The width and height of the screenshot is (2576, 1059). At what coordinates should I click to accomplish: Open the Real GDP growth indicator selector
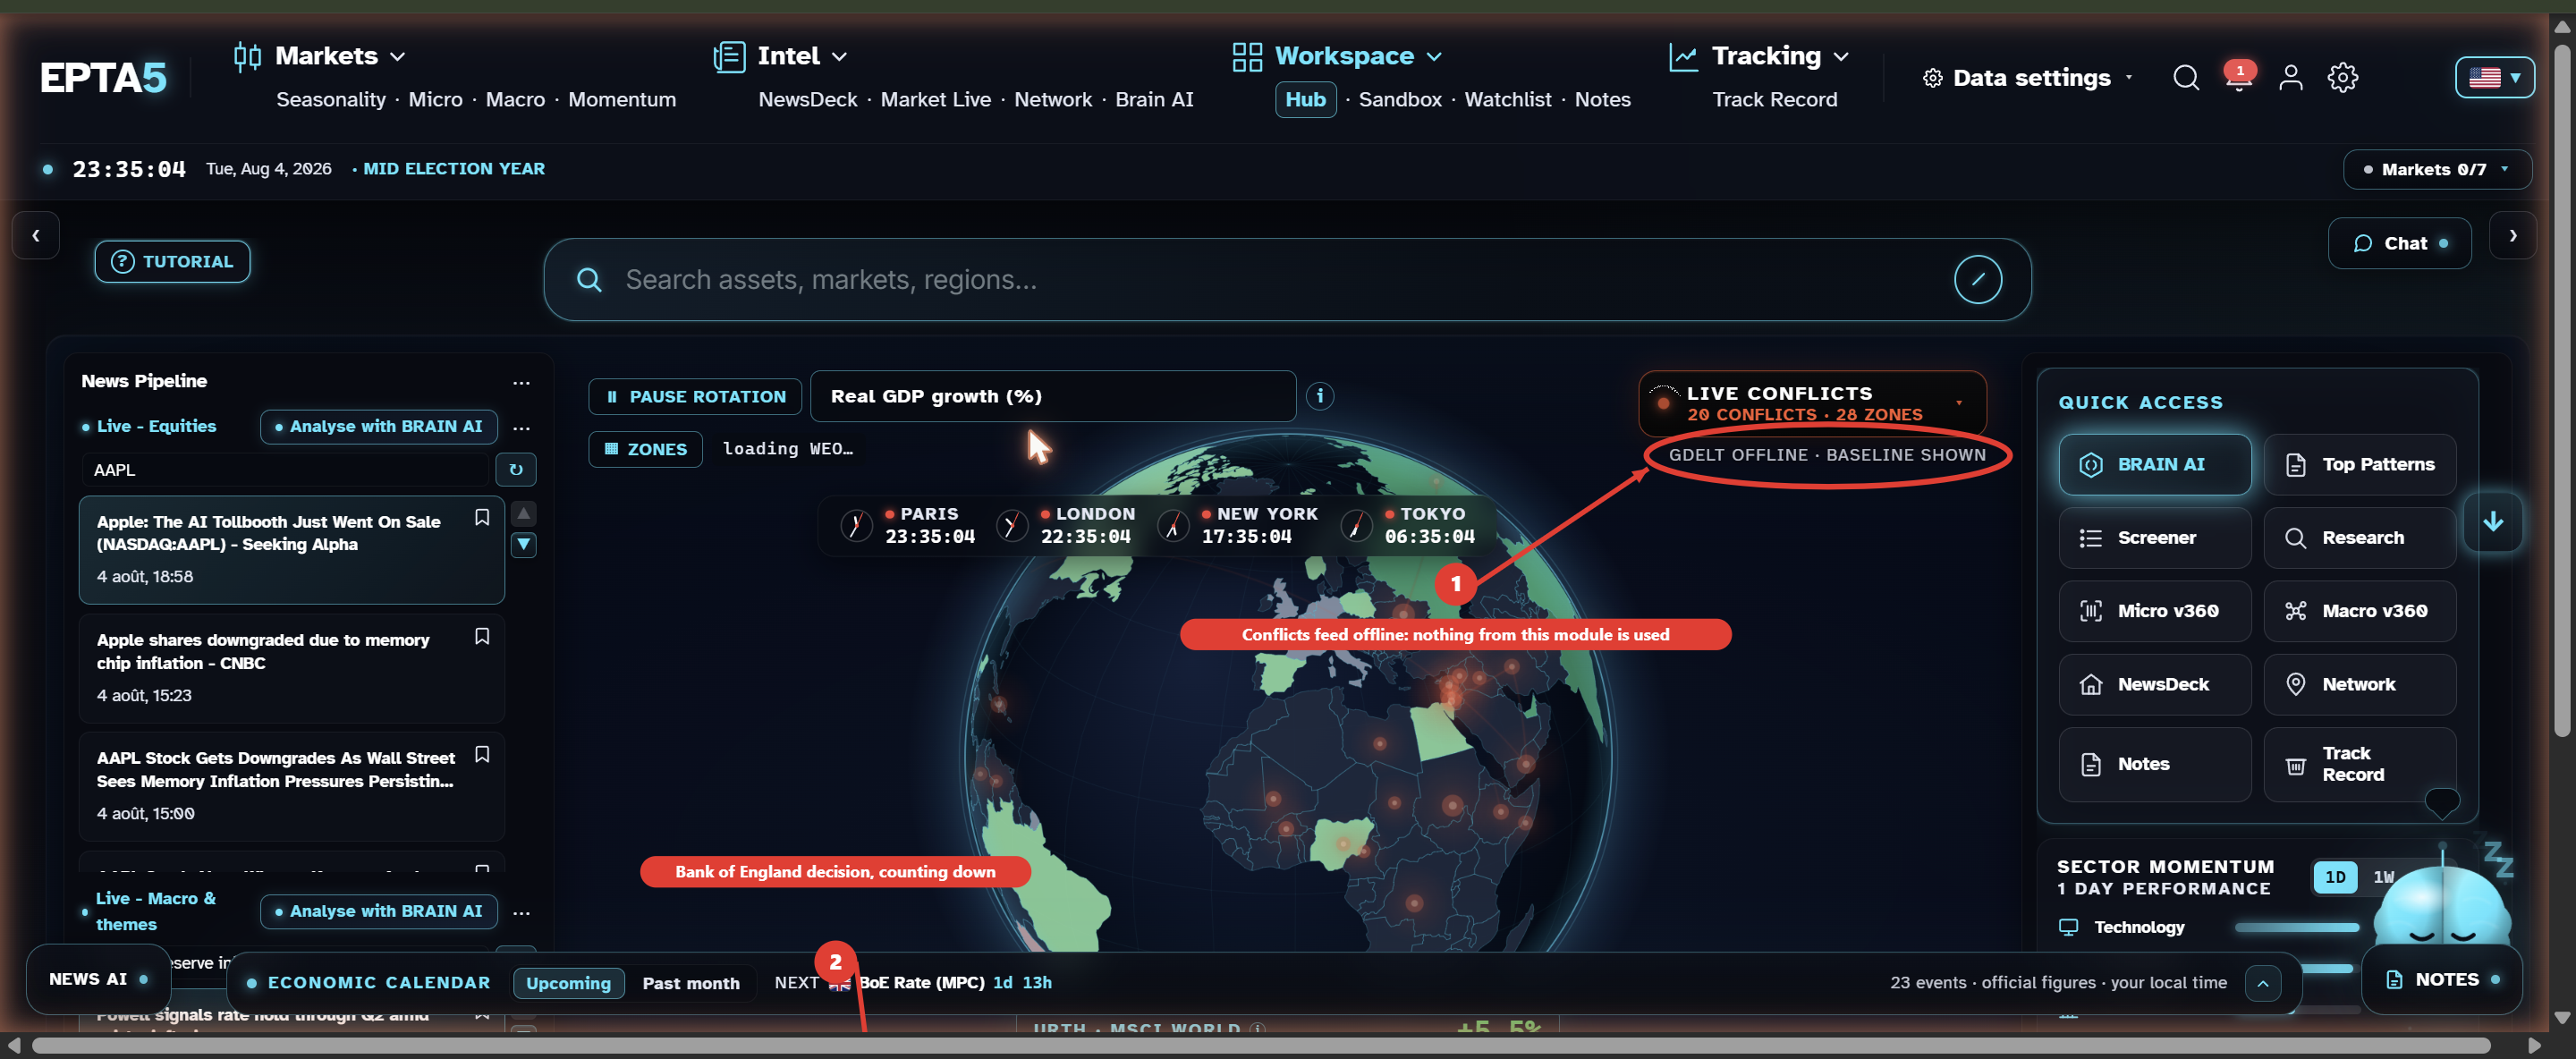point(1053,397)
